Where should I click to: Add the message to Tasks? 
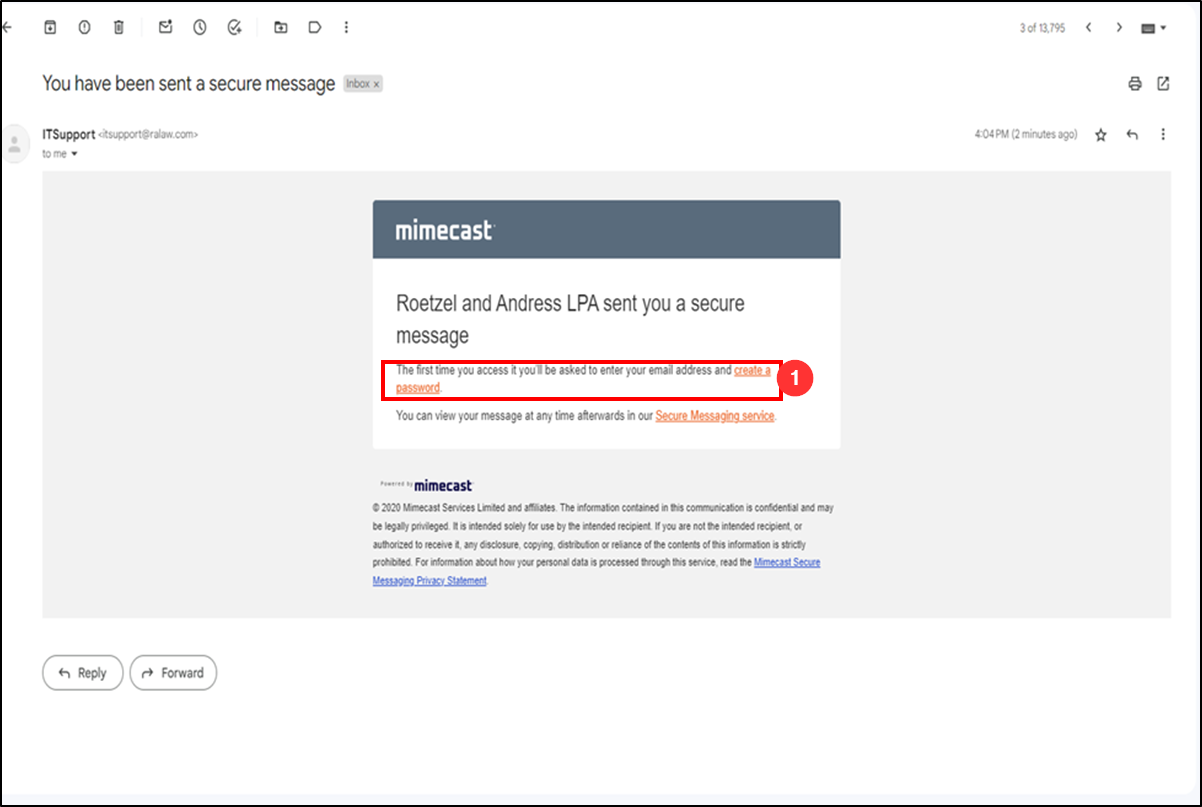point(234,27)
